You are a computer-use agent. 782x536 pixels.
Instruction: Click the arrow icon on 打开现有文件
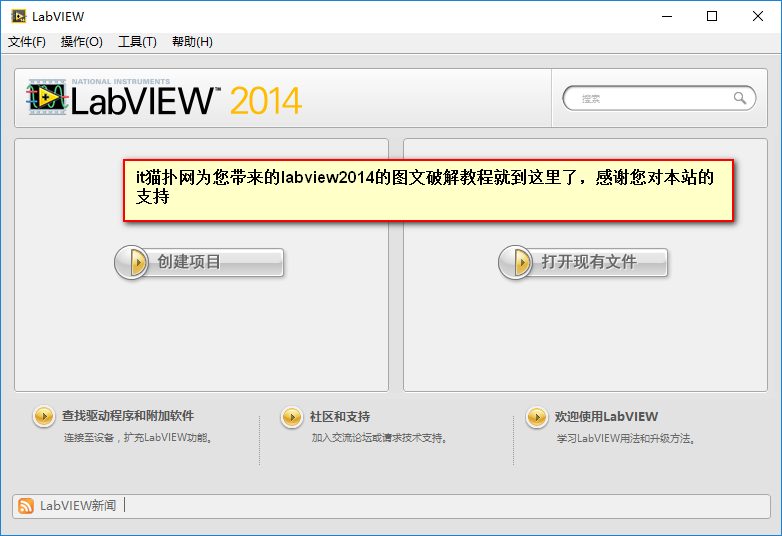tap(516, 262)
